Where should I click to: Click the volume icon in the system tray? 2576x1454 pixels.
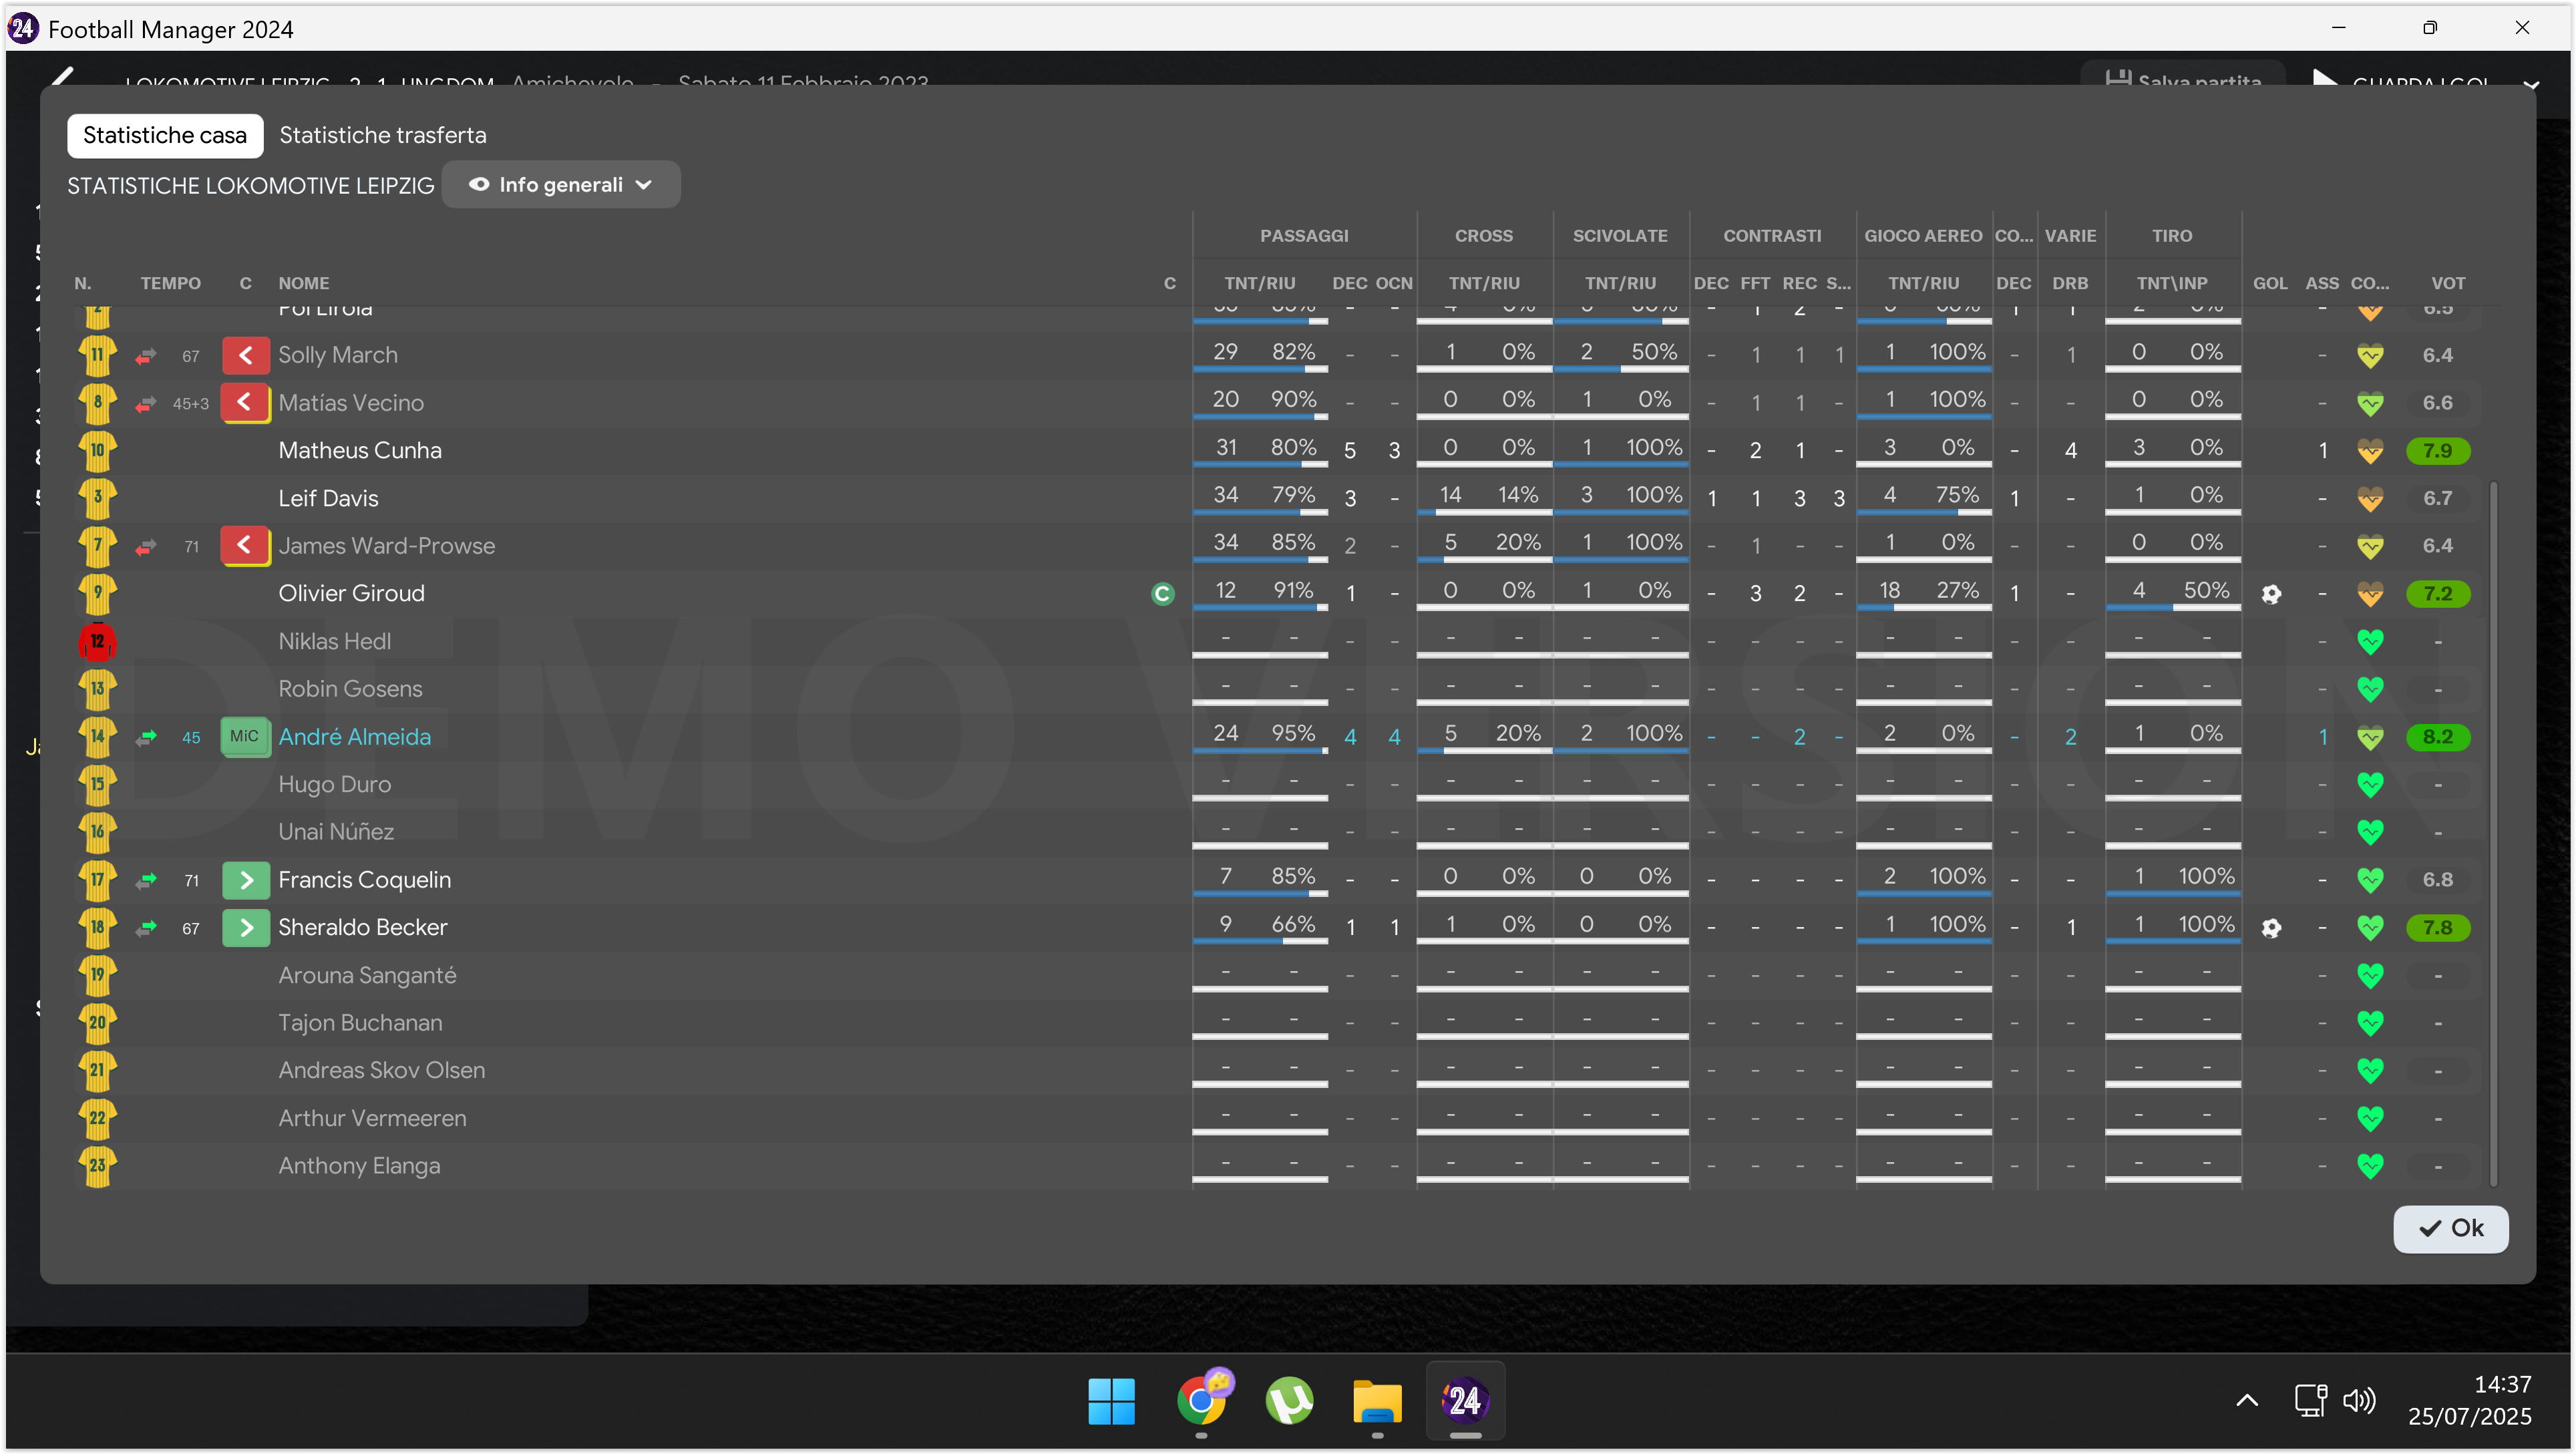pyautogui.click(x=2360, y=1401)
